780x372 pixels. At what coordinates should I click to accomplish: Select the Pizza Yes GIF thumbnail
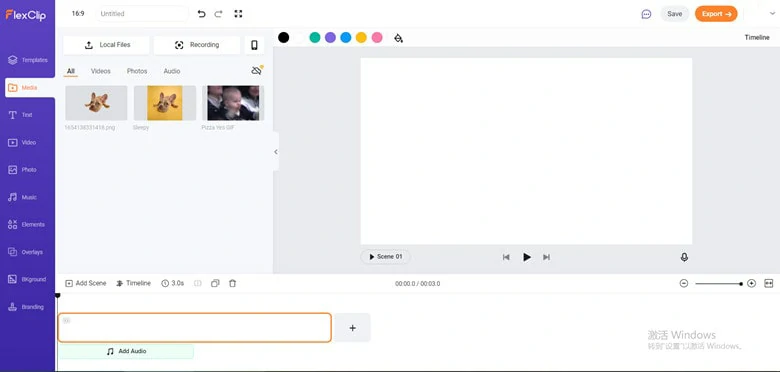click(x=233, y=103)
